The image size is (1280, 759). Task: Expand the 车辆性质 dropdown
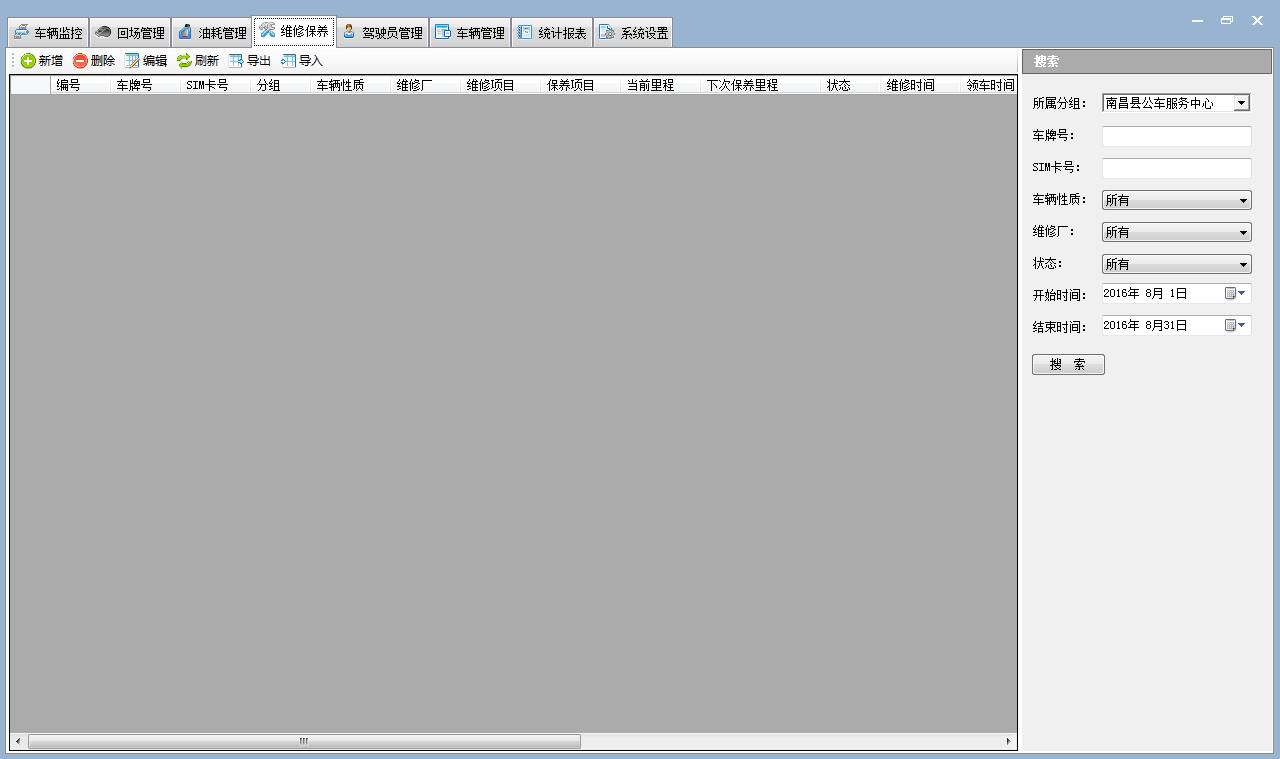[1243, 201]
